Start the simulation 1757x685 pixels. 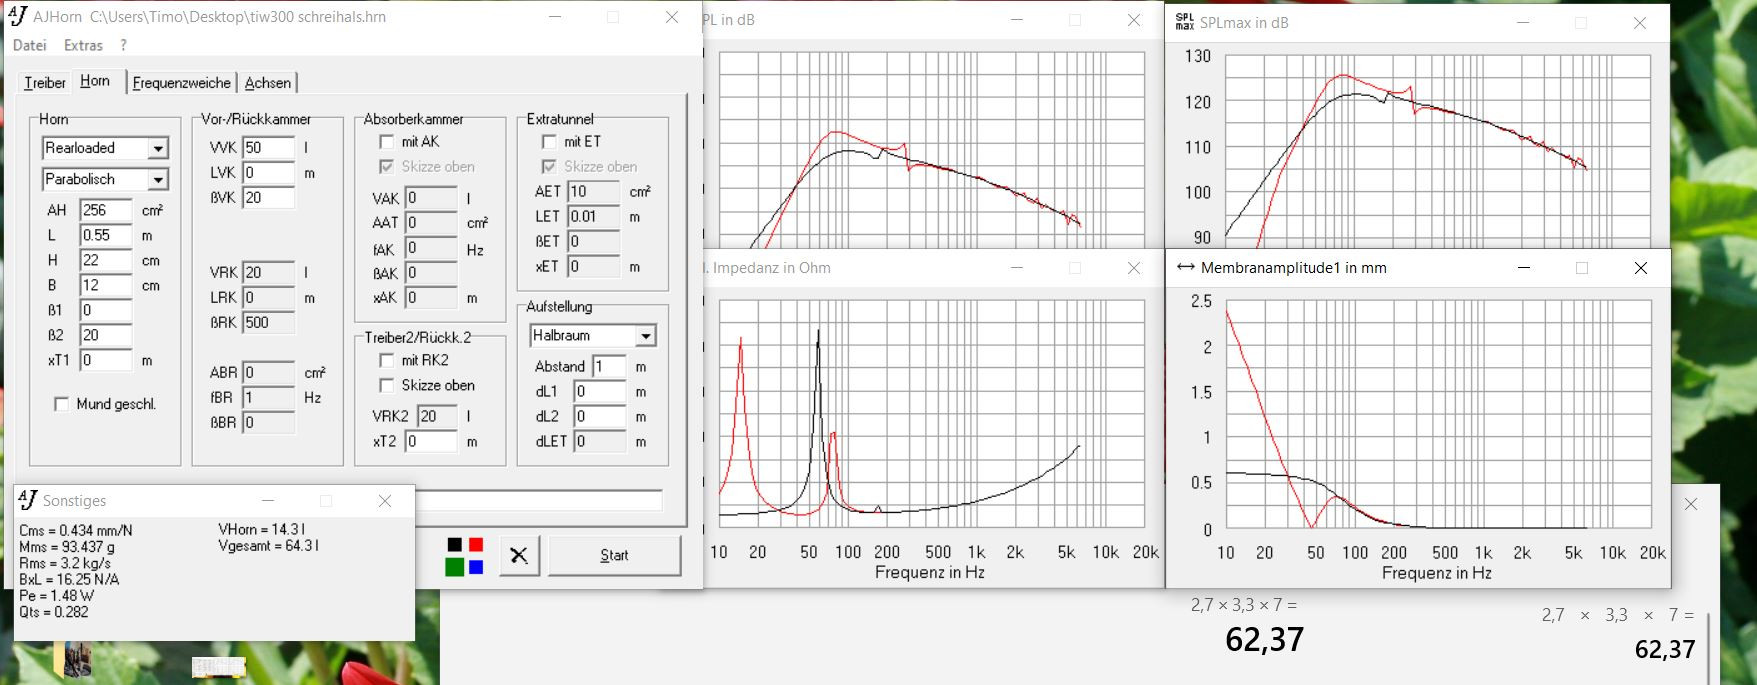coord(614,555)
